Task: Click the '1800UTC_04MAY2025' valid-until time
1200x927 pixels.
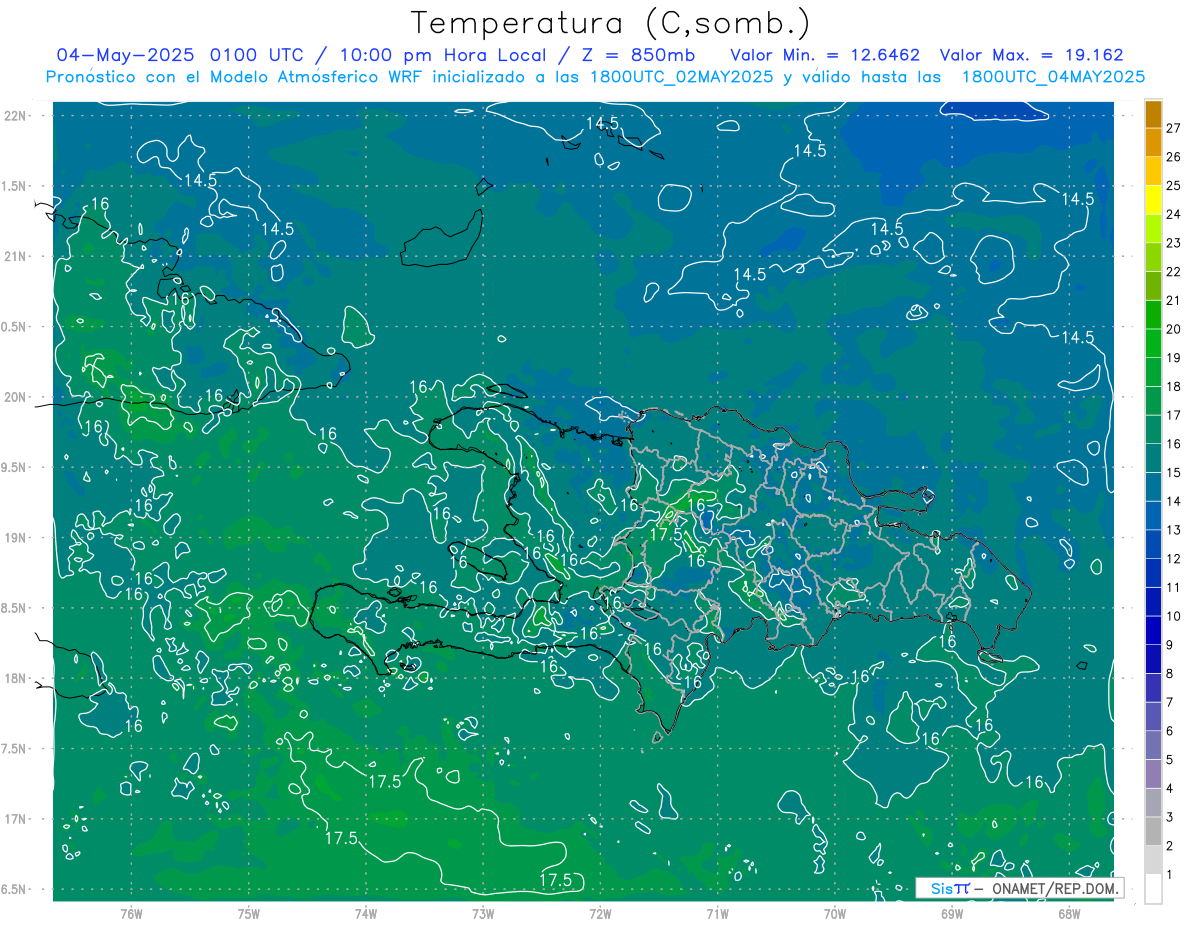Action: 1053,77
